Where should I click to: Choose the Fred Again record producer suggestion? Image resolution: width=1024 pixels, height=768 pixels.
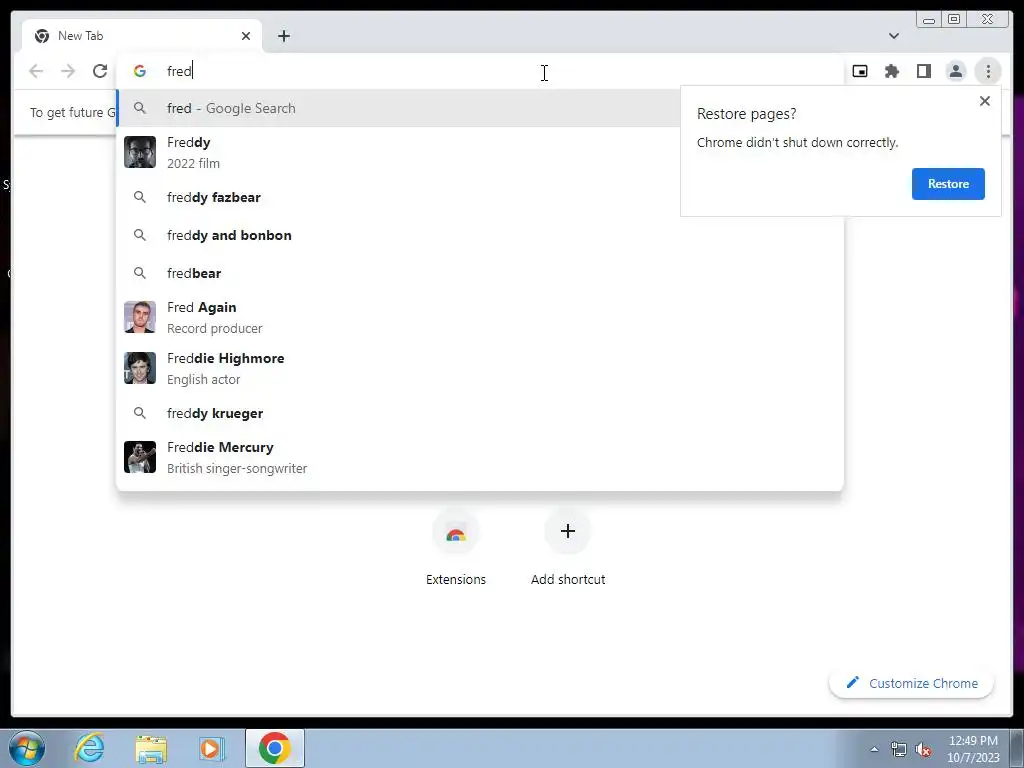(480, 317)
